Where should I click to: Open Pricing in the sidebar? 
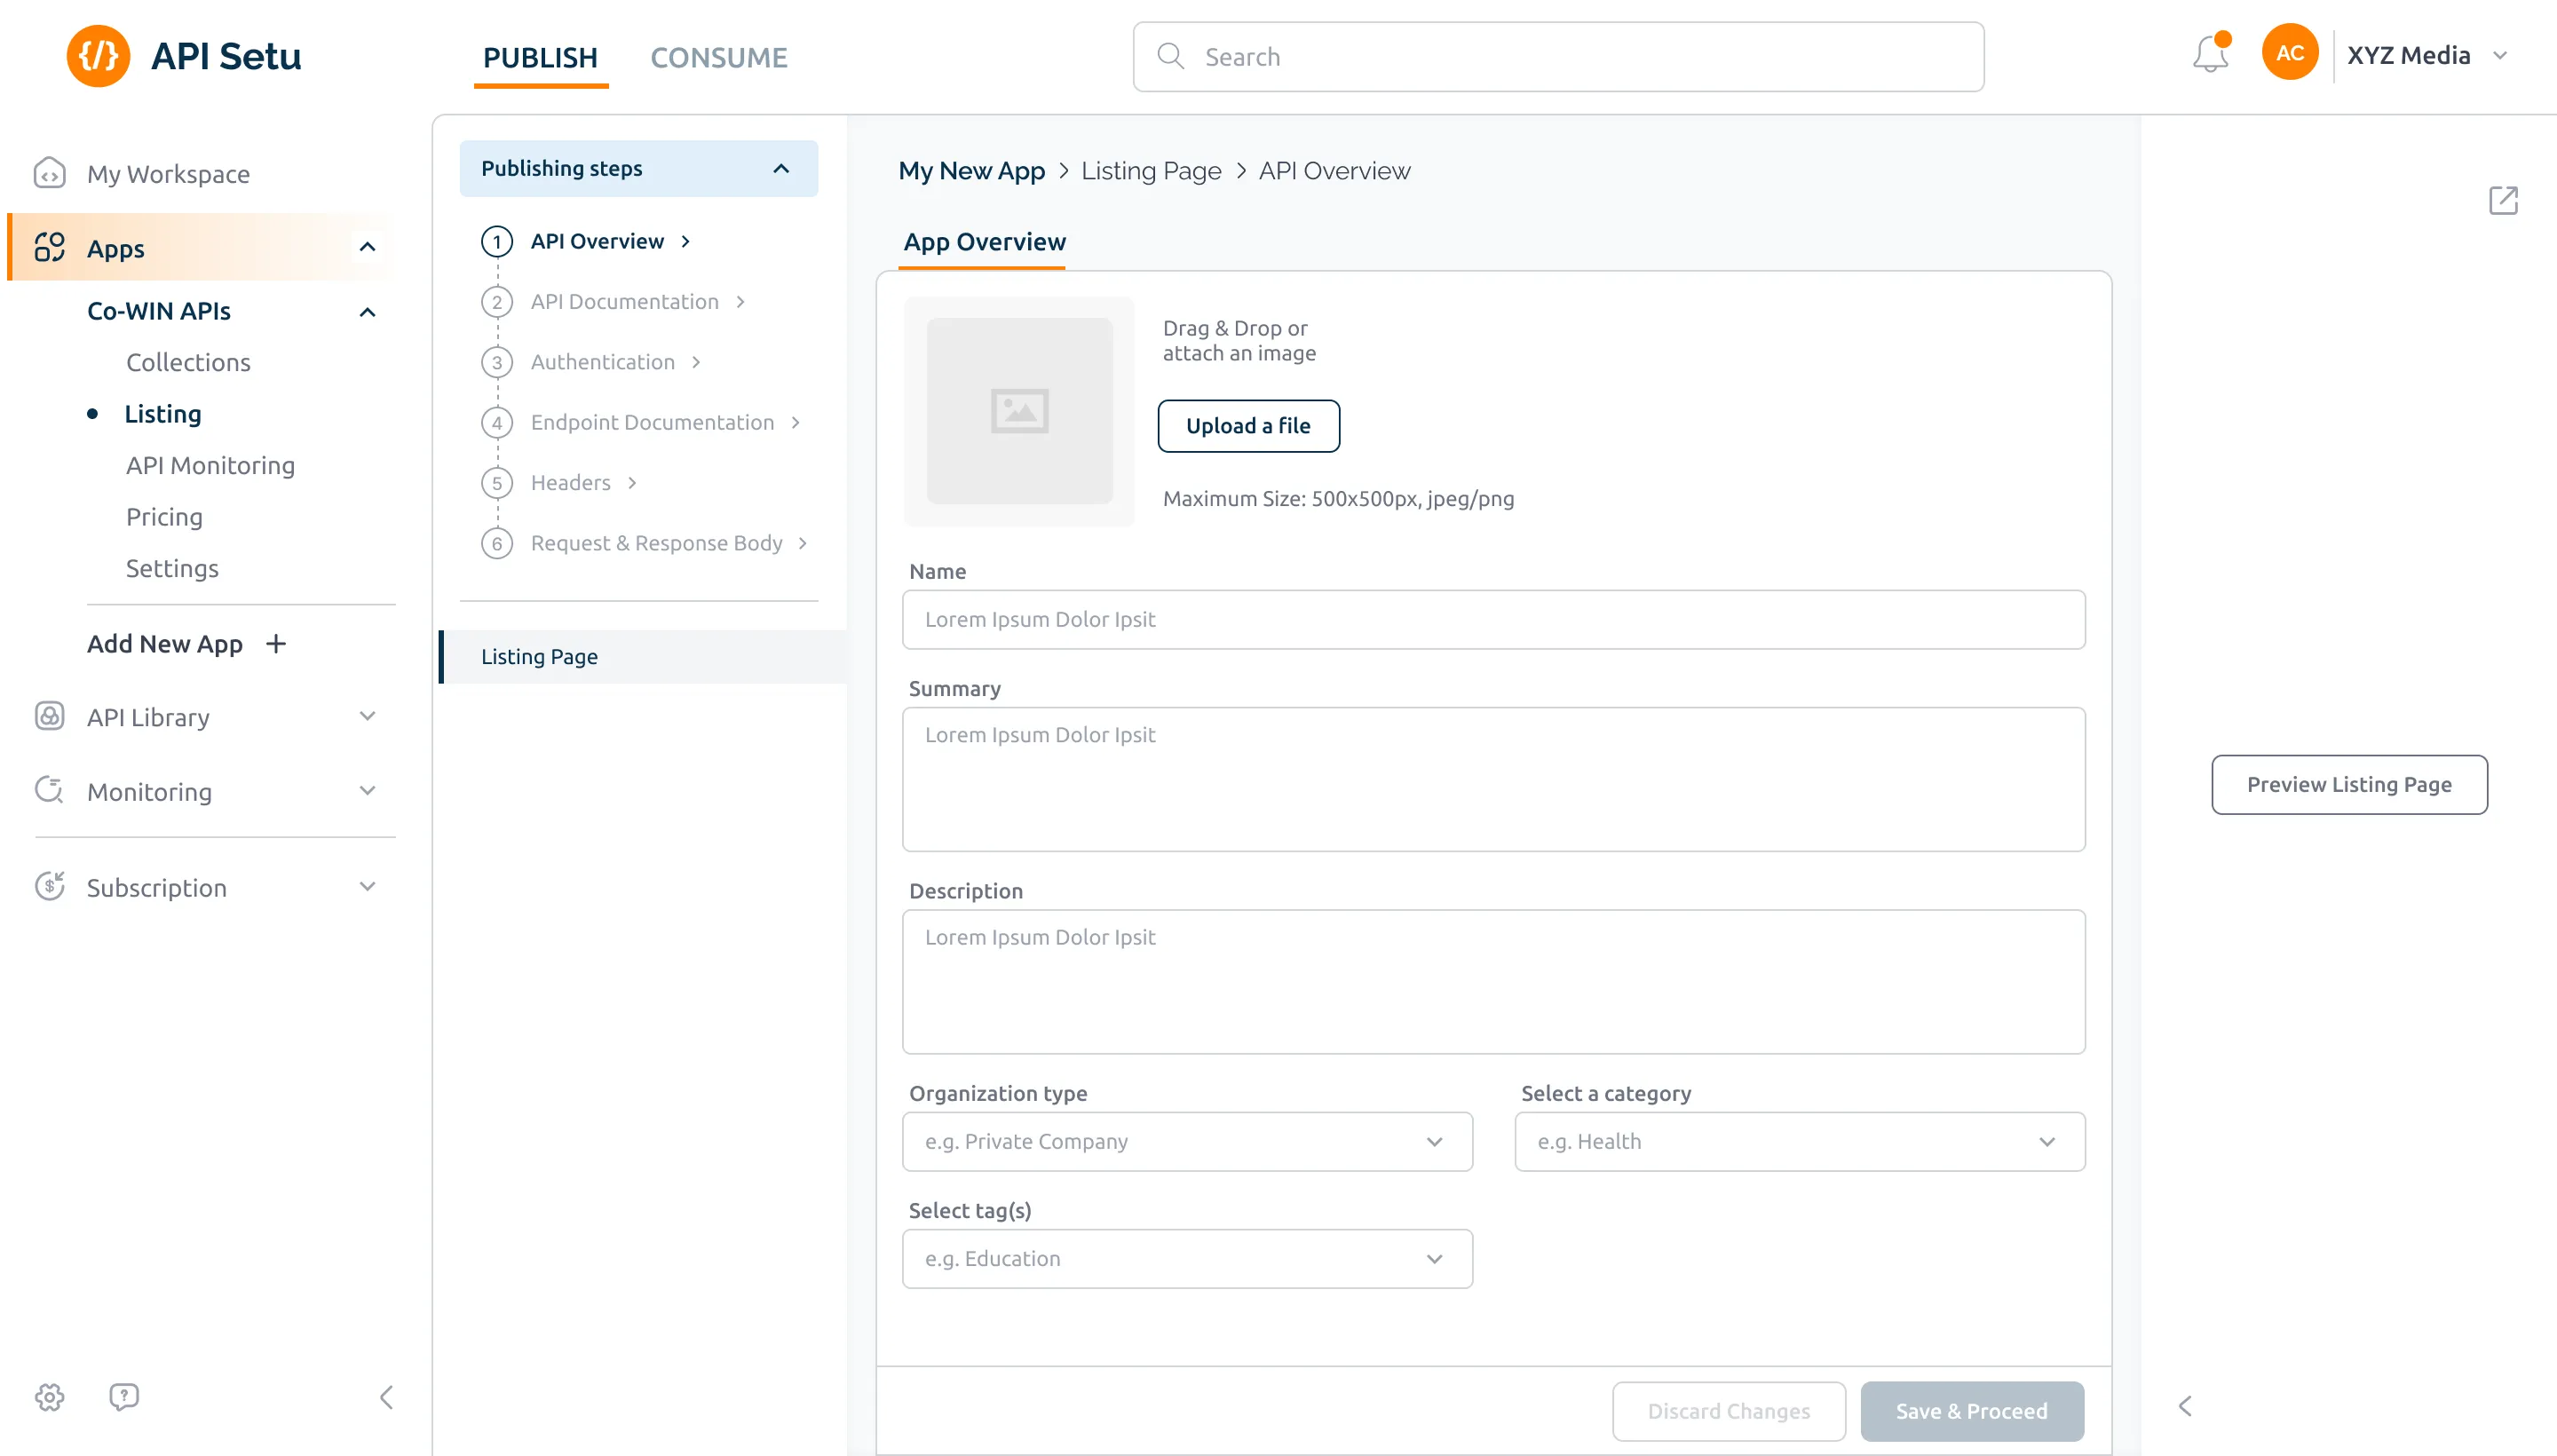[x=164, y=516]
